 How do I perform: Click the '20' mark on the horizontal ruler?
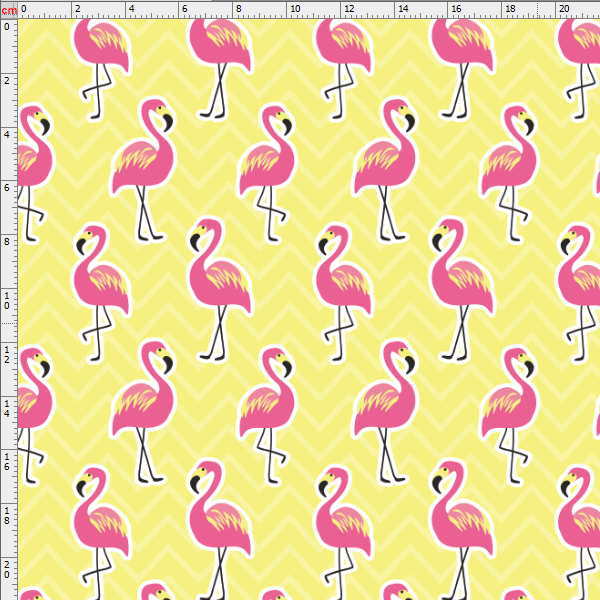tap(564, 8)
